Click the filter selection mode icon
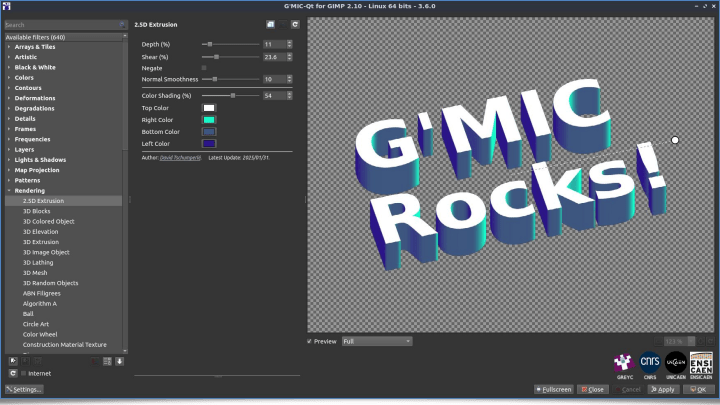The width and height of the screenshot is (720, 405). 107,361
